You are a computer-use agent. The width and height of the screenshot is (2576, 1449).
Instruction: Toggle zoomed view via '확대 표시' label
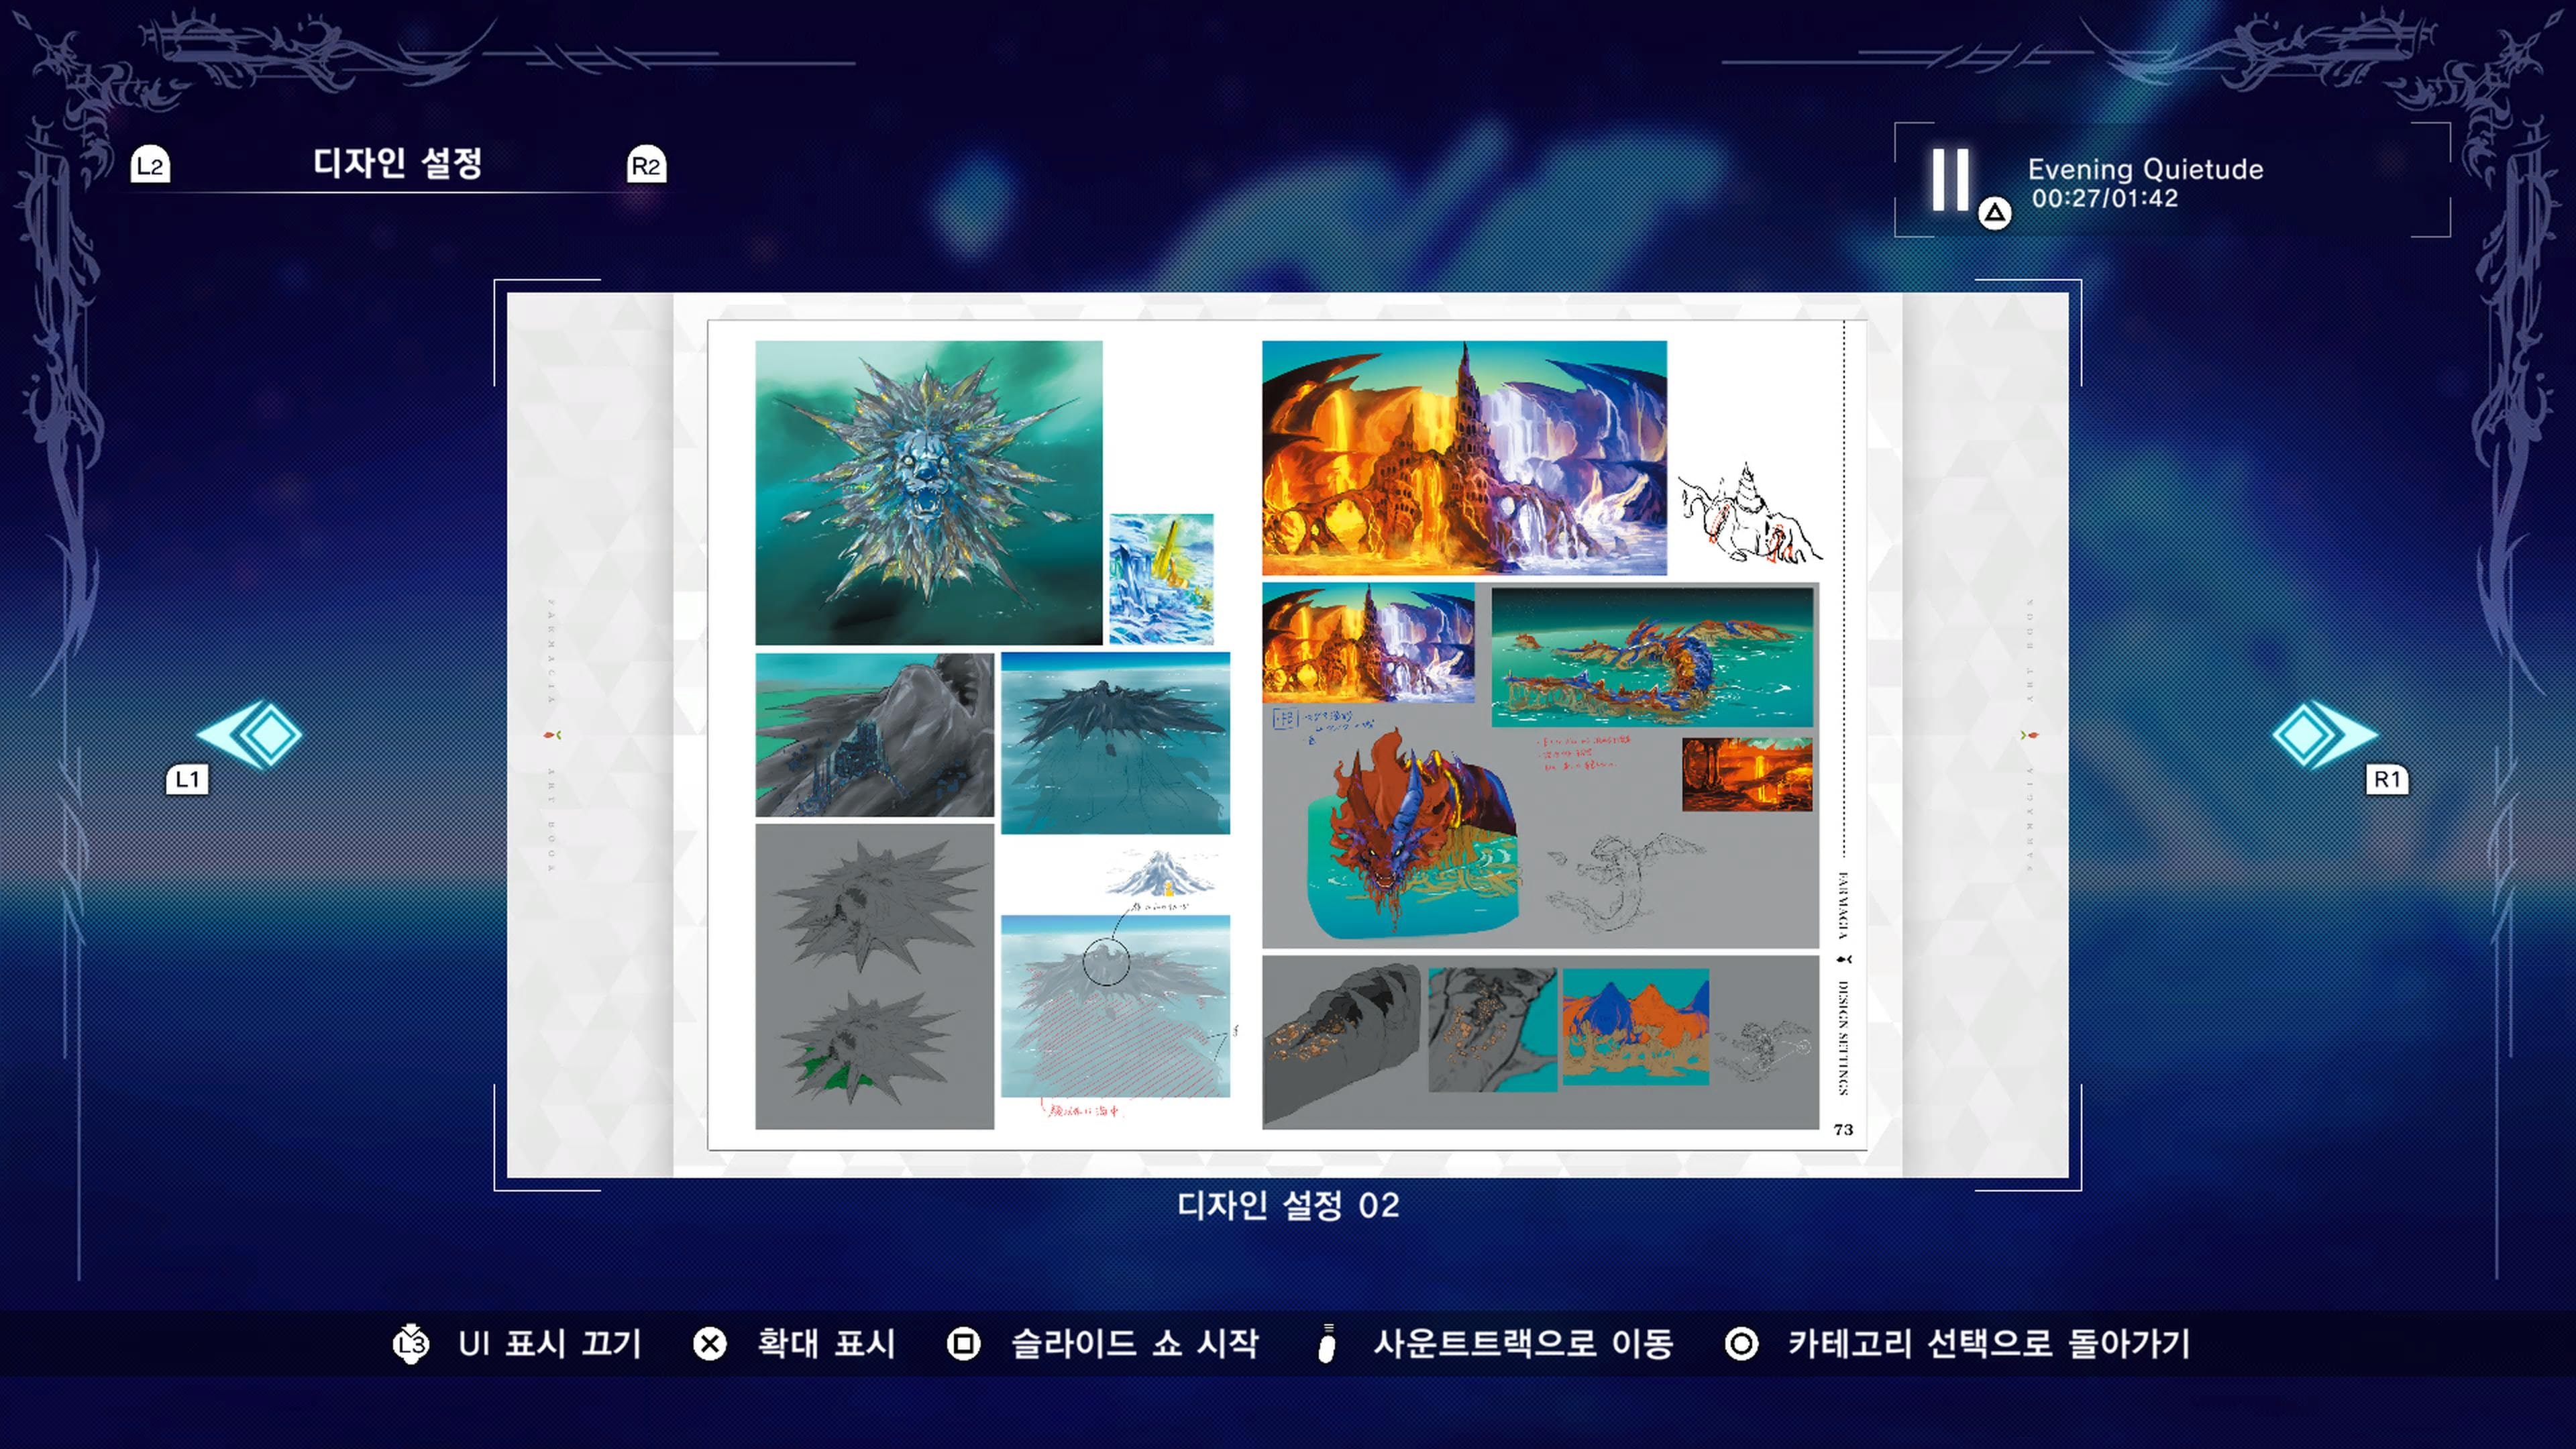click(x=828, y=1344)
